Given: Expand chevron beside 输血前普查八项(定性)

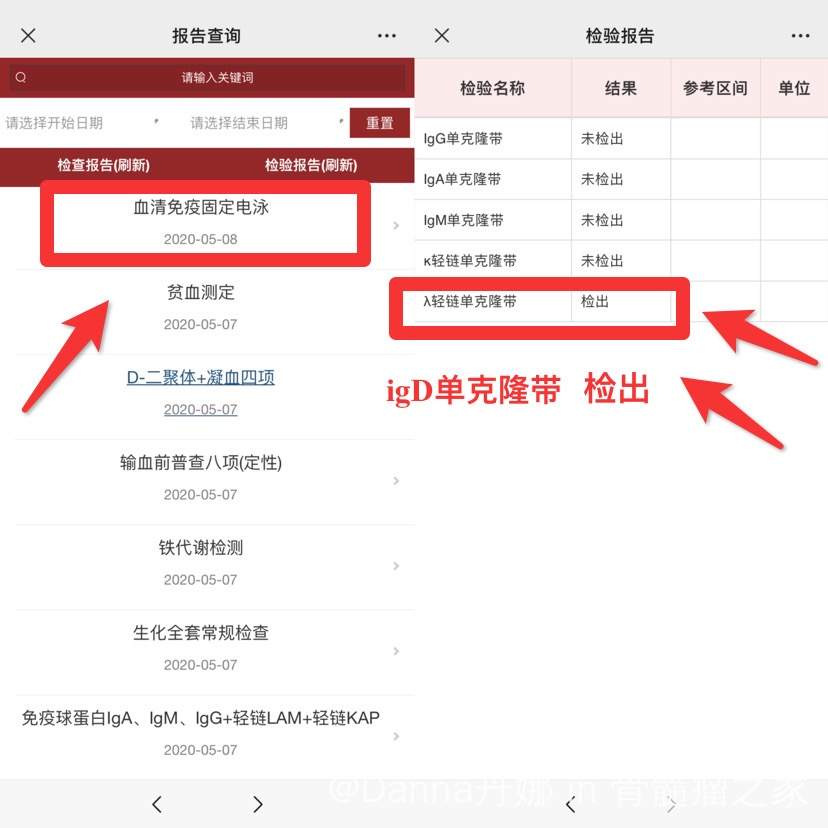Looking at the screenshot, I should (396, 481).
